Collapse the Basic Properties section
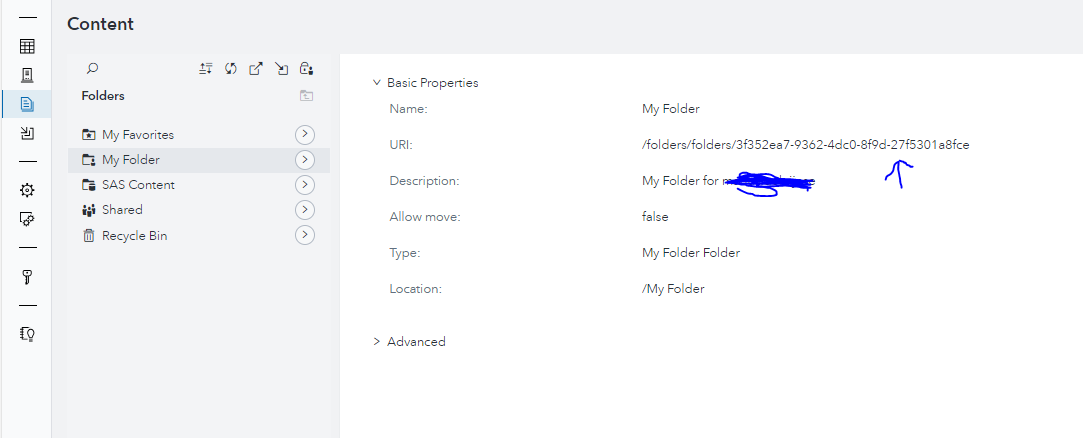This screenshot has height=438, width=1083. tap(377, 83)
